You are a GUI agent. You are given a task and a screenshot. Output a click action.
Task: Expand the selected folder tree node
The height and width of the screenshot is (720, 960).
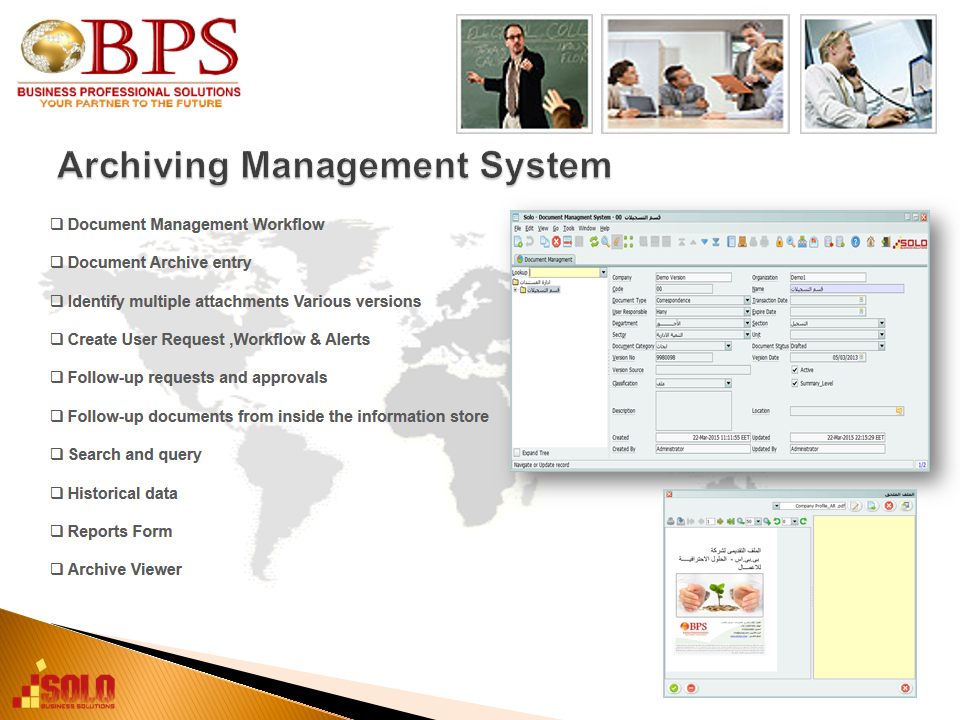click(515, 291)
